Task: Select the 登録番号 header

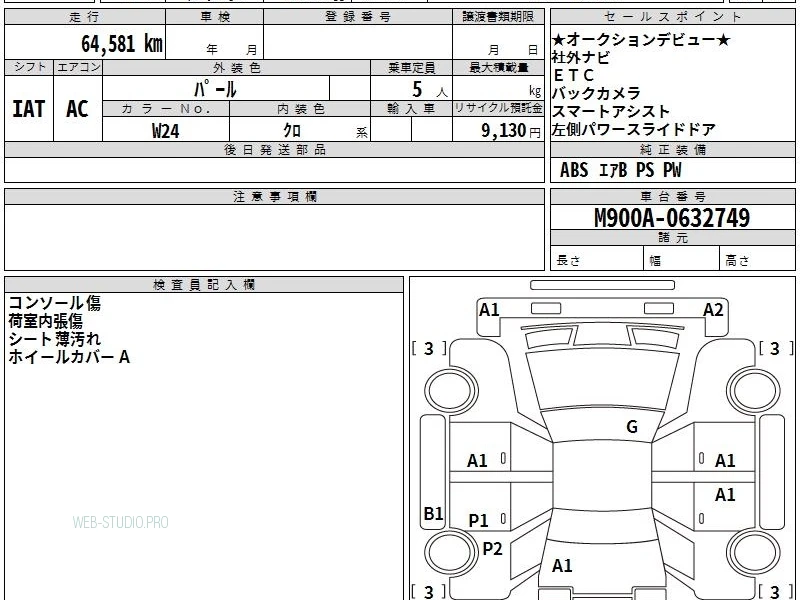Action: [358, 17]
